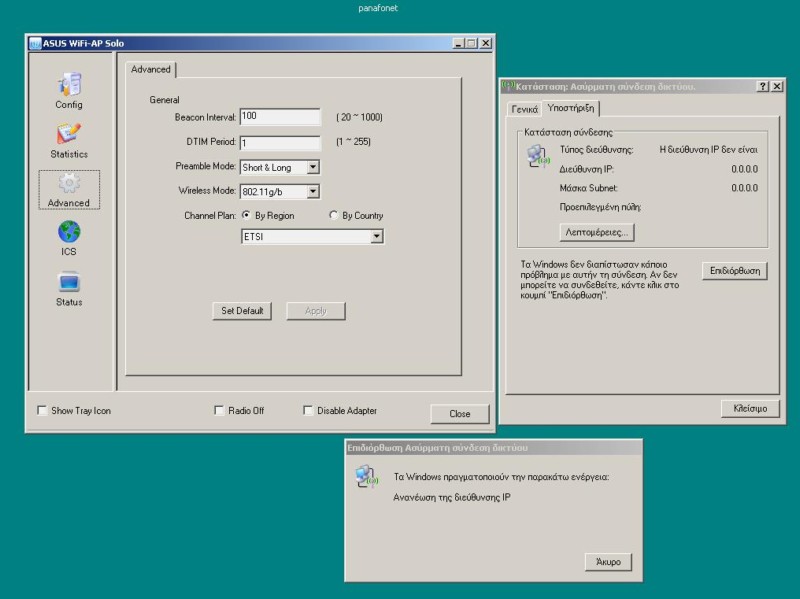
Task: Click the Μάσκα Subnet label
Action: (x=588, y=188)
